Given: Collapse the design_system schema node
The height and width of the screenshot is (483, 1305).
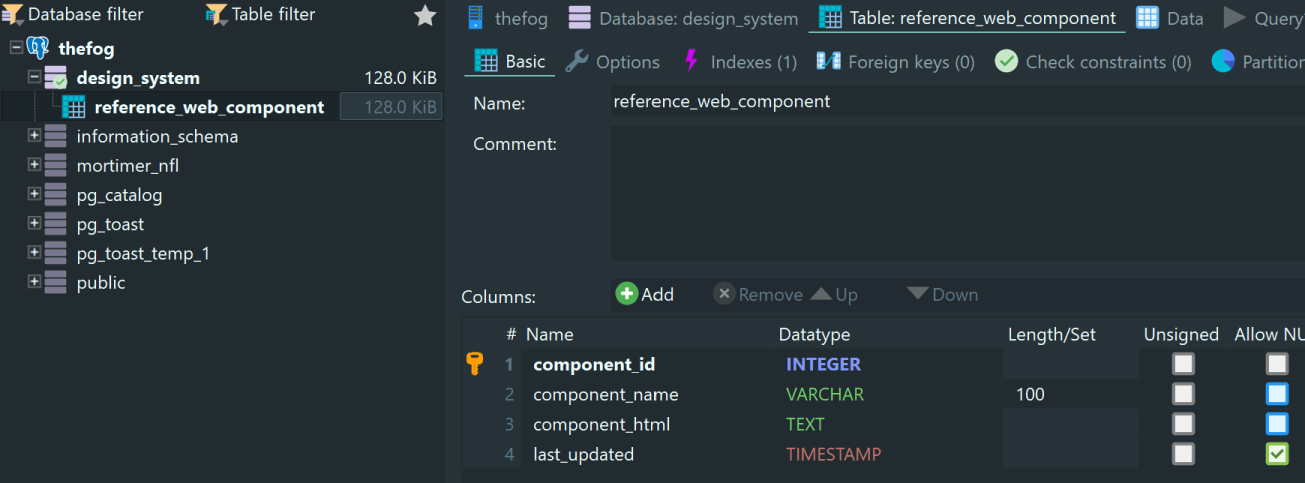Looking at the screenshot, I should tap(34, 77).
